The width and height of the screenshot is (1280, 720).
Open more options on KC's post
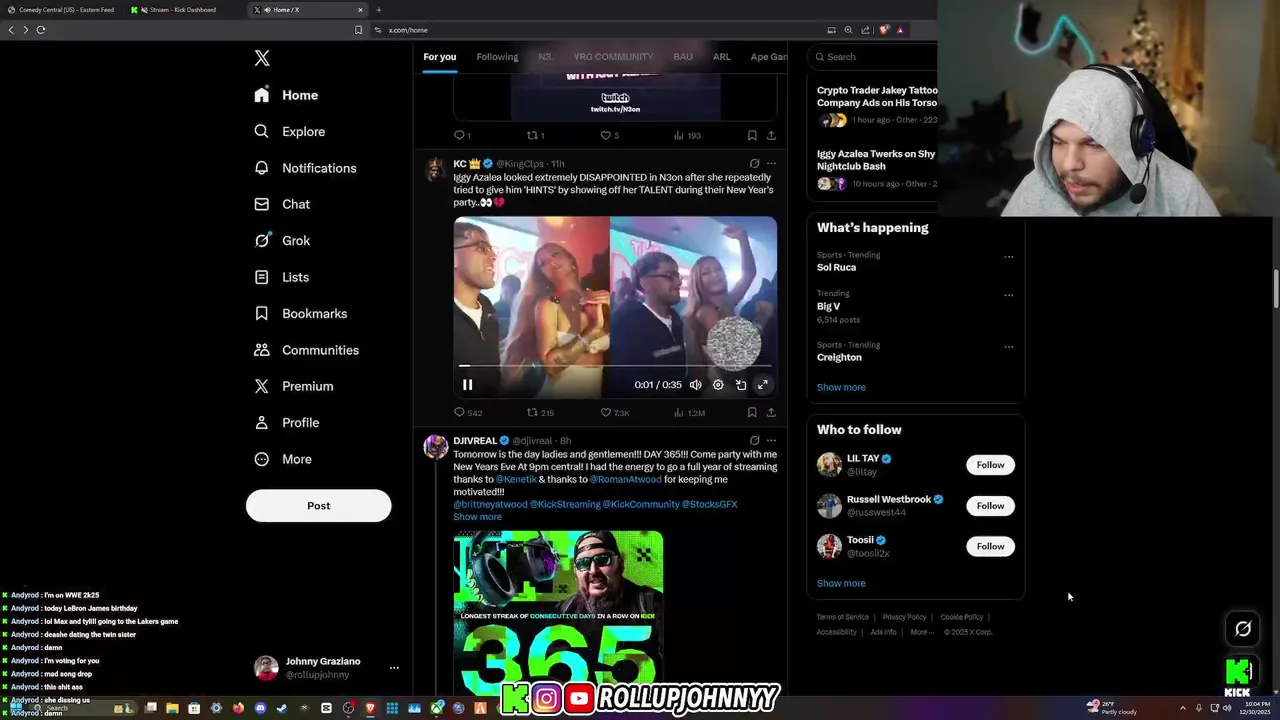pos(771,163)
